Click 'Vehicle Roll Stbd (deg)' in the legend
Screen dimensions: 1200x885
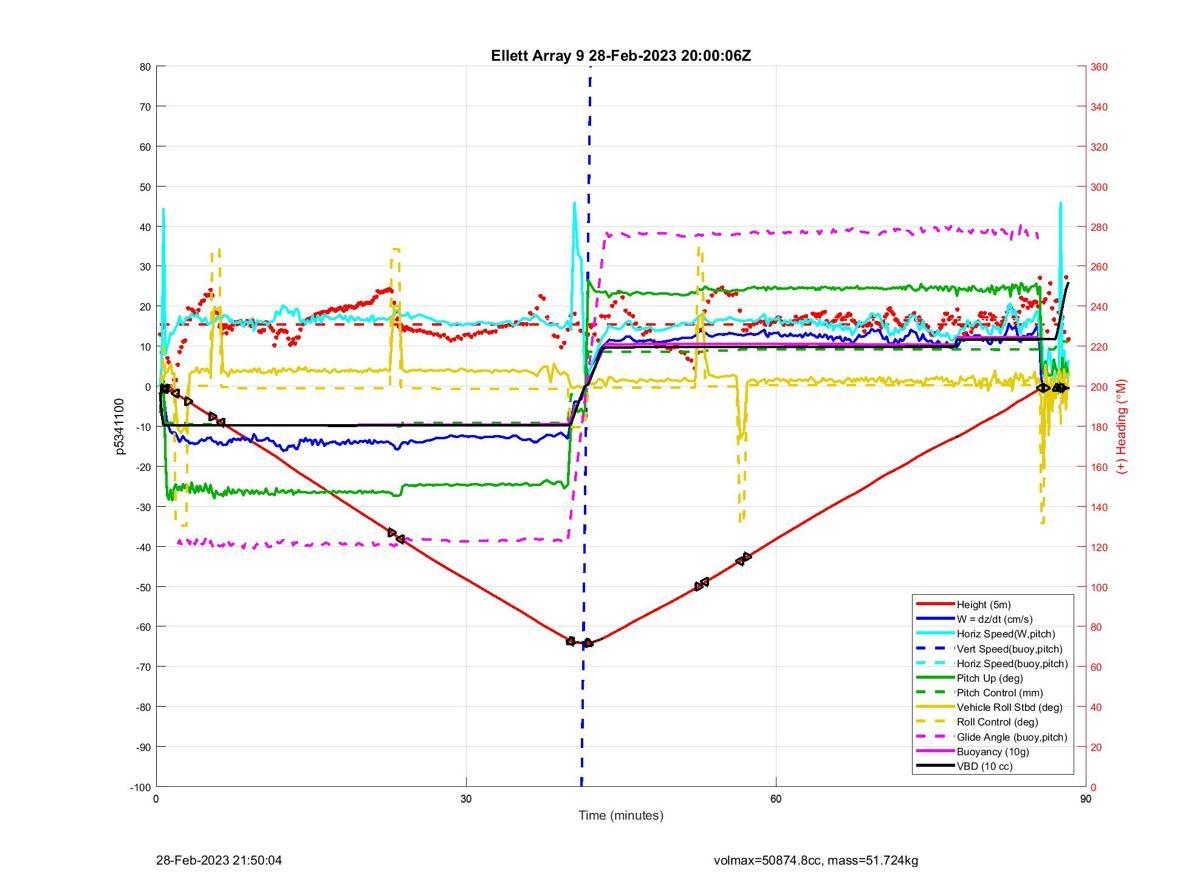pos(1011,707)
